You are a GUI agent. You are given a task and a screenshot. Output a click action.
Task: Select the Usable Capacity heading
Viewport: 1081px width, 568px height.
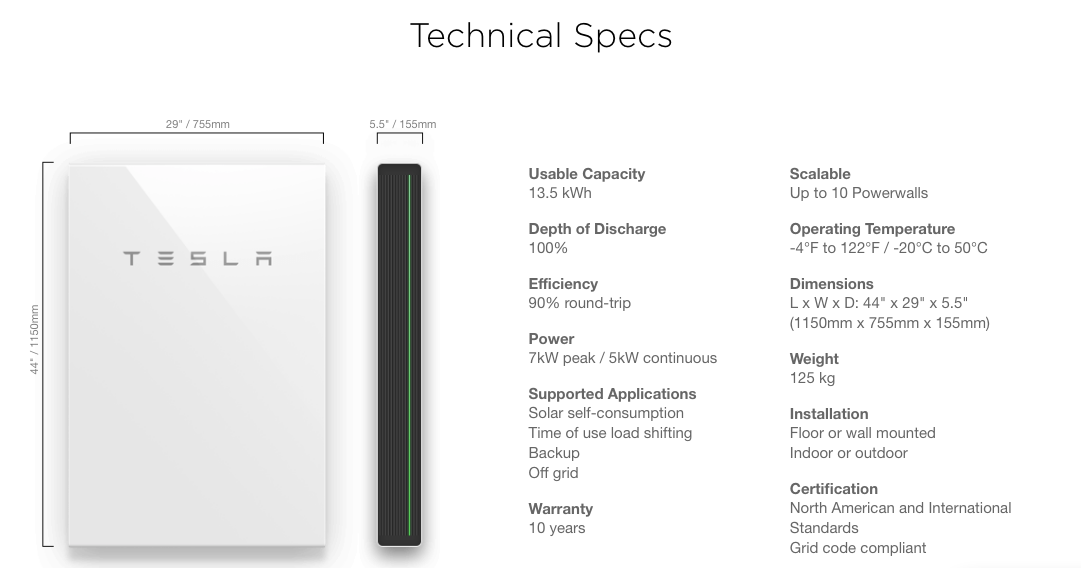[587, 174]
